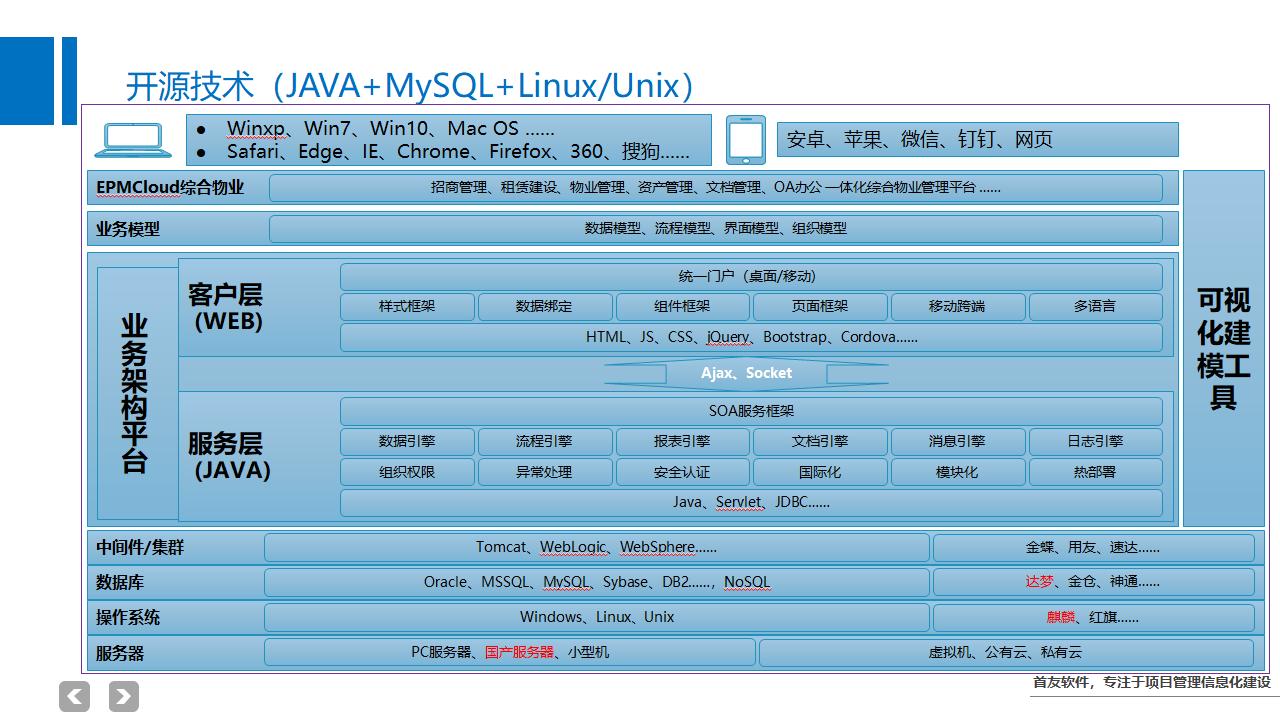Select the 服务器 row label
The width and height of the screenshot is (1280, 720).
pyautogui.click(x=120, y=653)
